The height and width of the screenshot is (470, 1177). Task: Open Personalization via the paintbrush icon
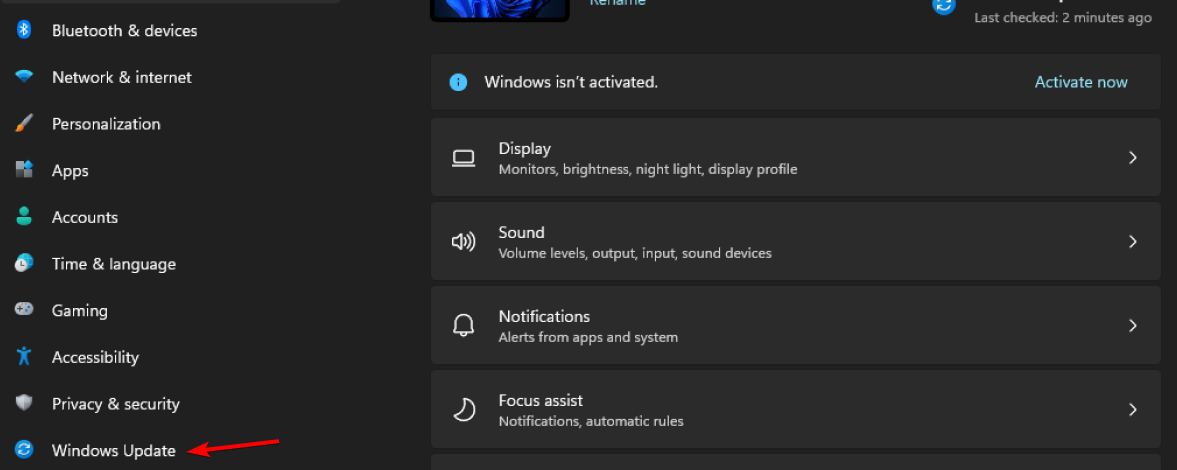(25, 124)
